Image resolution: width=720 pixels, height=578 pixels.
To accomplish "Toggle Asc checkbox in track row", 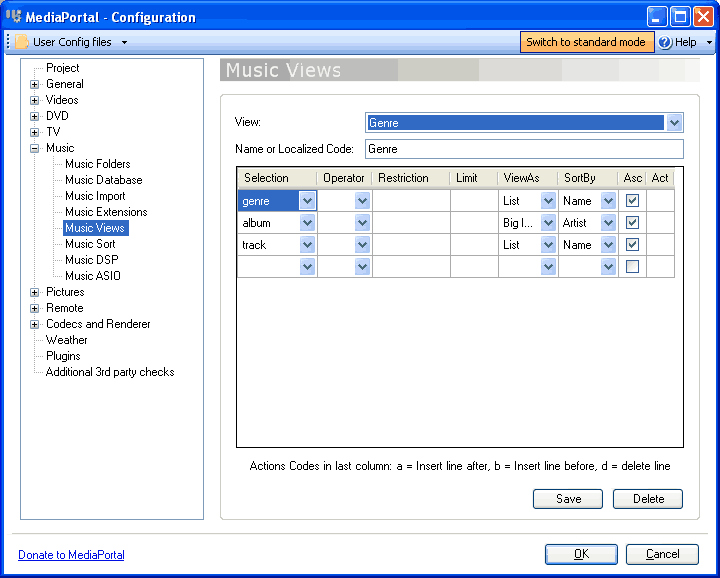I will coord(632,244).
